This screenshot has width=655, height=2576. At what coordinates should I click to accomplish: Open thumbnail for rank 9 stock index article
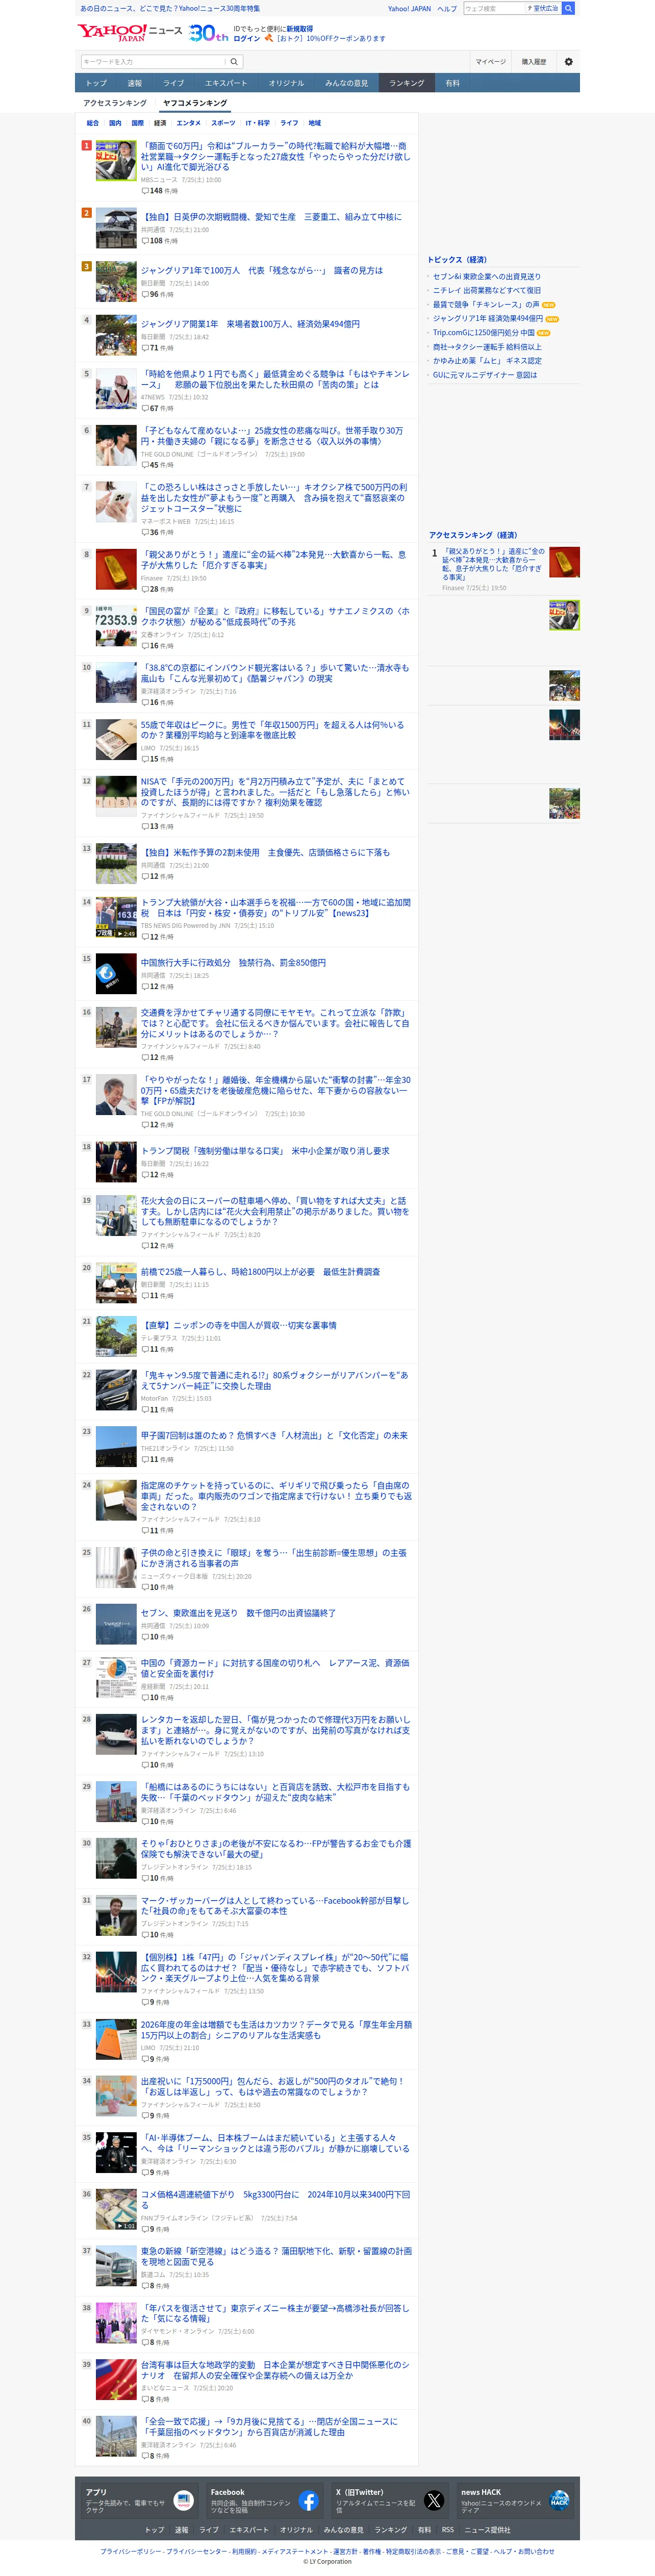(x=116, y=626)
